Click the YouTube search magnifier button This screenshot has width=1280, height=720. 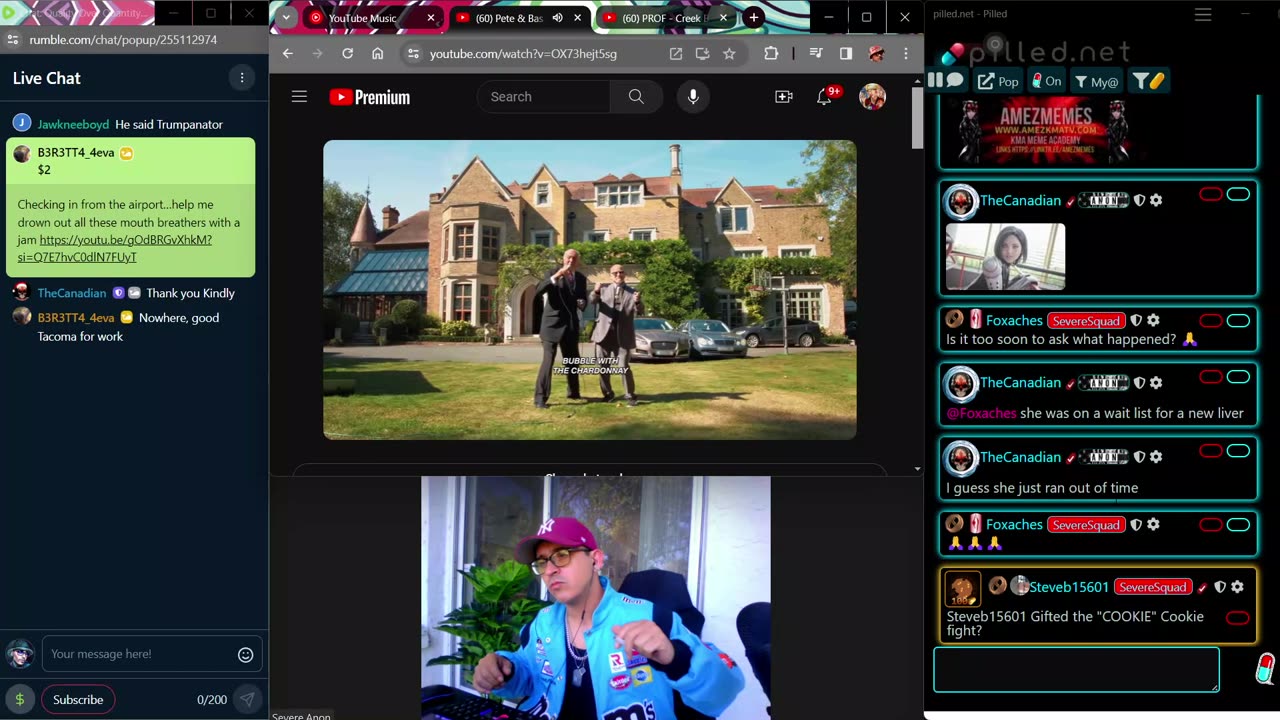[x=636, y=97]
